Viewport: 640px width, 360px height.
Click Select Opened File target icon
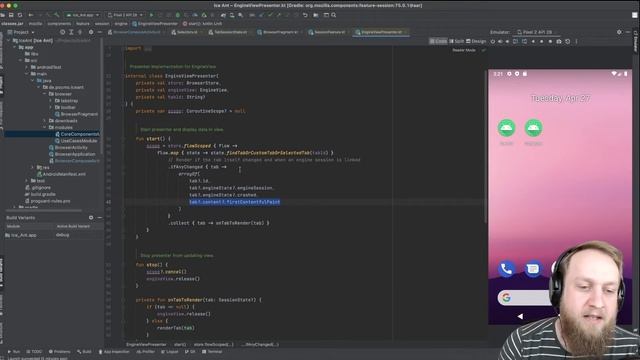click(62, 32)
